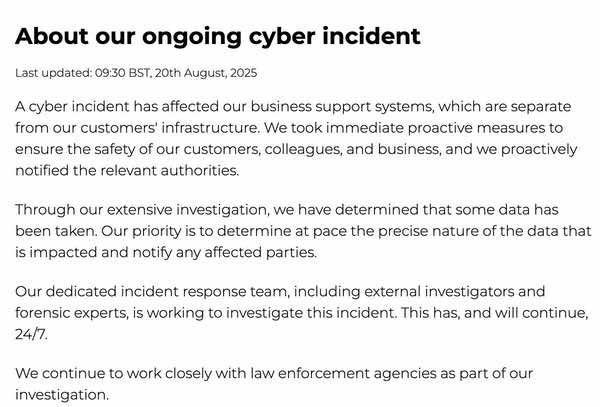This screenshot has height=407, width=600.
Task: Click the "About our ongoing cyber incident" heading
Action: (218, 37)
